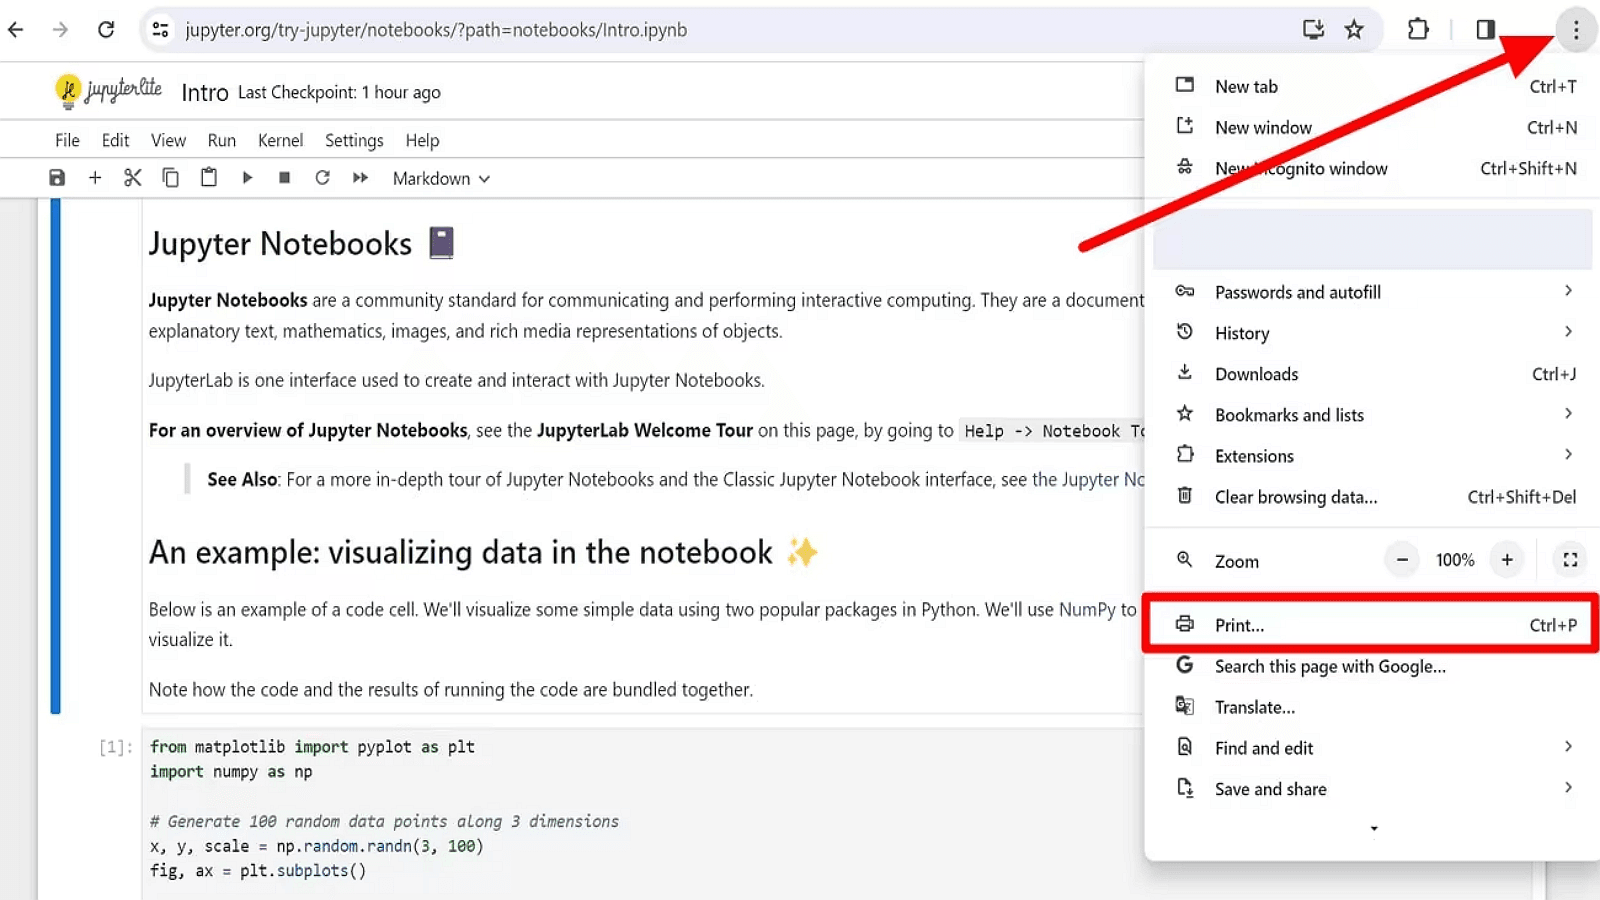The width and height of the screenshot is (1600, 900).
Task: Click the 100% zoom level value
Action: (x=1455, y=560)
